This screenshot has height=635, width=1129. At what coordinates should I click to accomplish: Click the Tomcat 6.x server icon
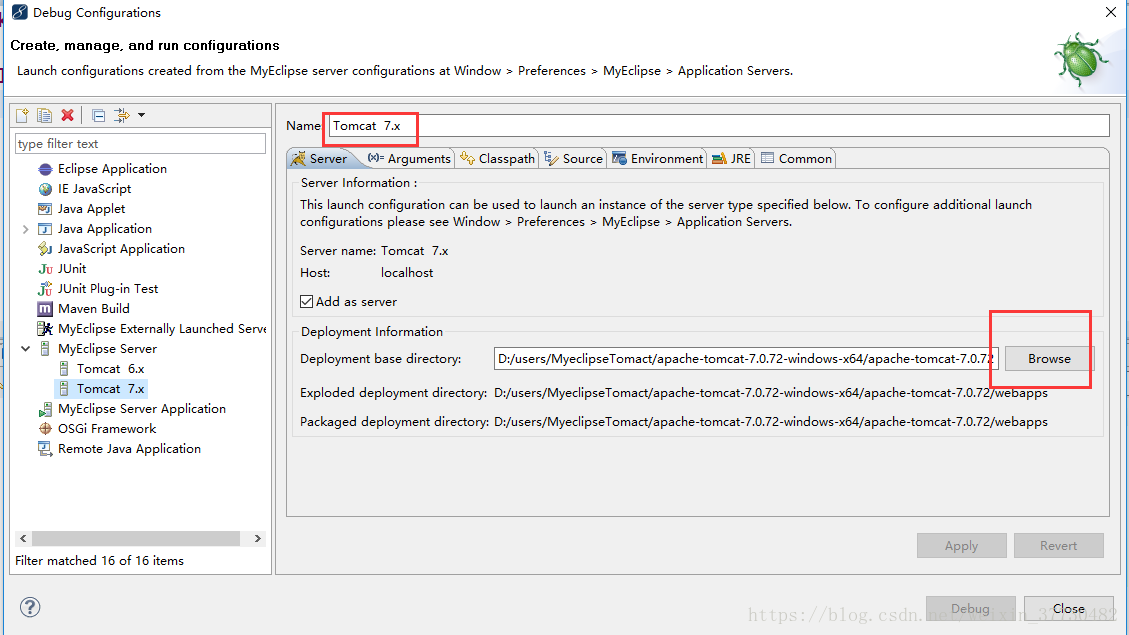[64, 369]
